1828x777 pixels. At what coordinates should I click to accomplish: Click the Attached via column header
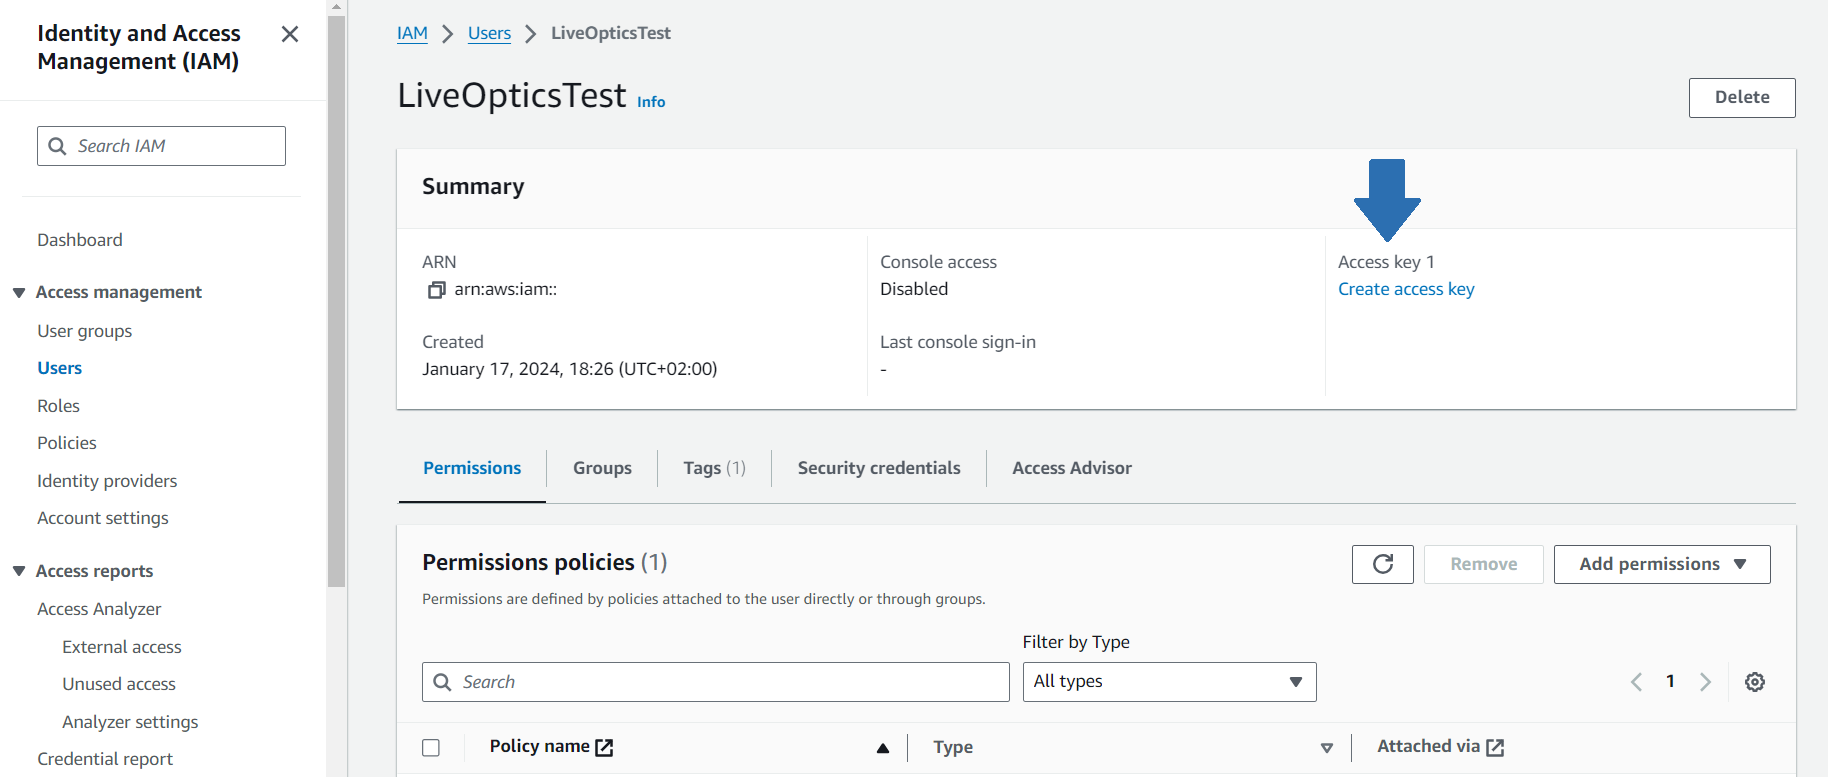1428,746
